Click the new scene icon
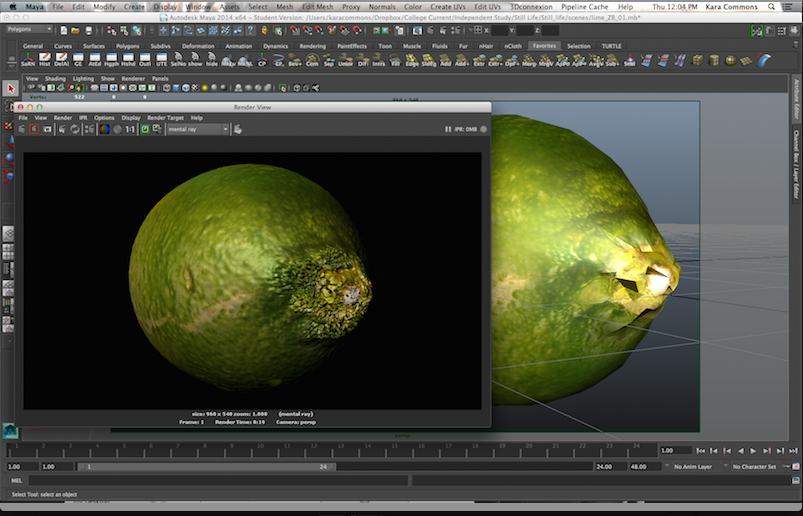 64,30
